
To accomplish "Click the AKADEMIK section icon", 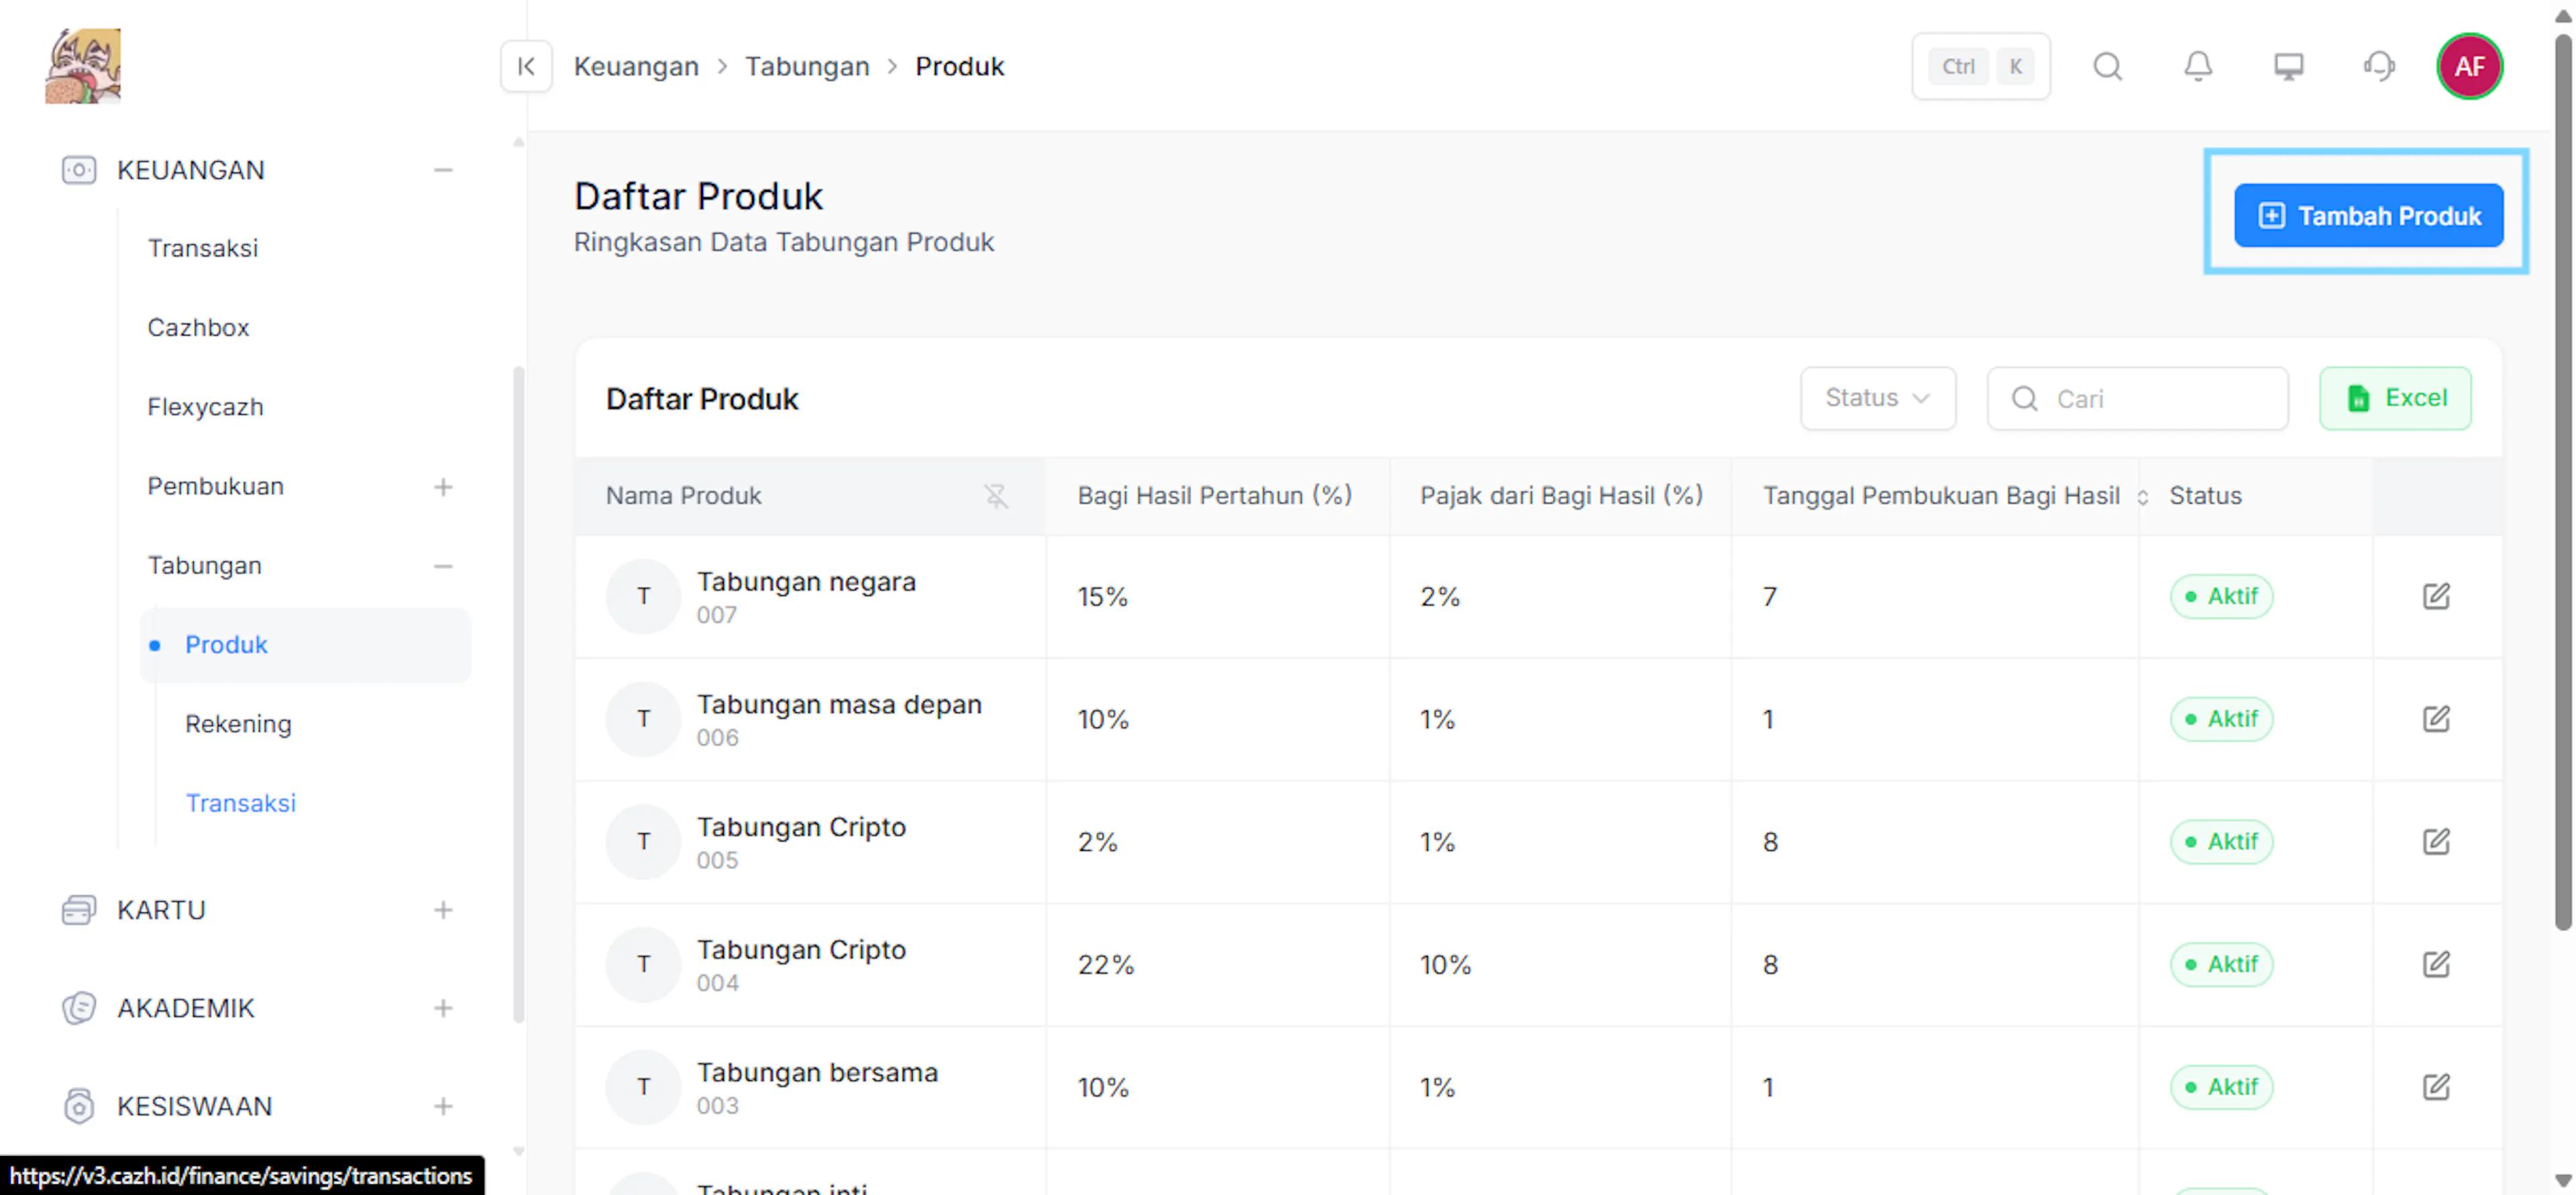I will [x=79, y=1008].
